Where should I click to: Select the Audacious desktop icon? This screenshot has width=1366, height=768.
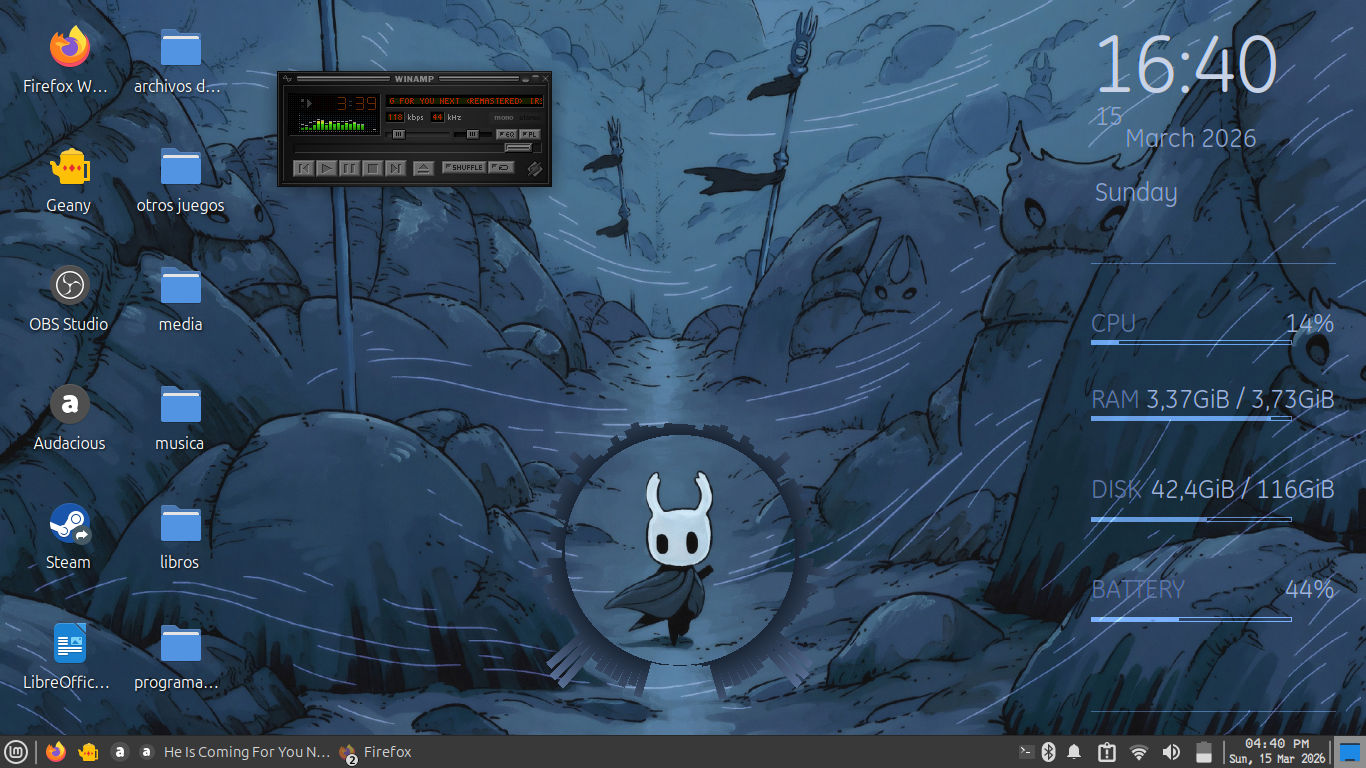coord(69,415)
